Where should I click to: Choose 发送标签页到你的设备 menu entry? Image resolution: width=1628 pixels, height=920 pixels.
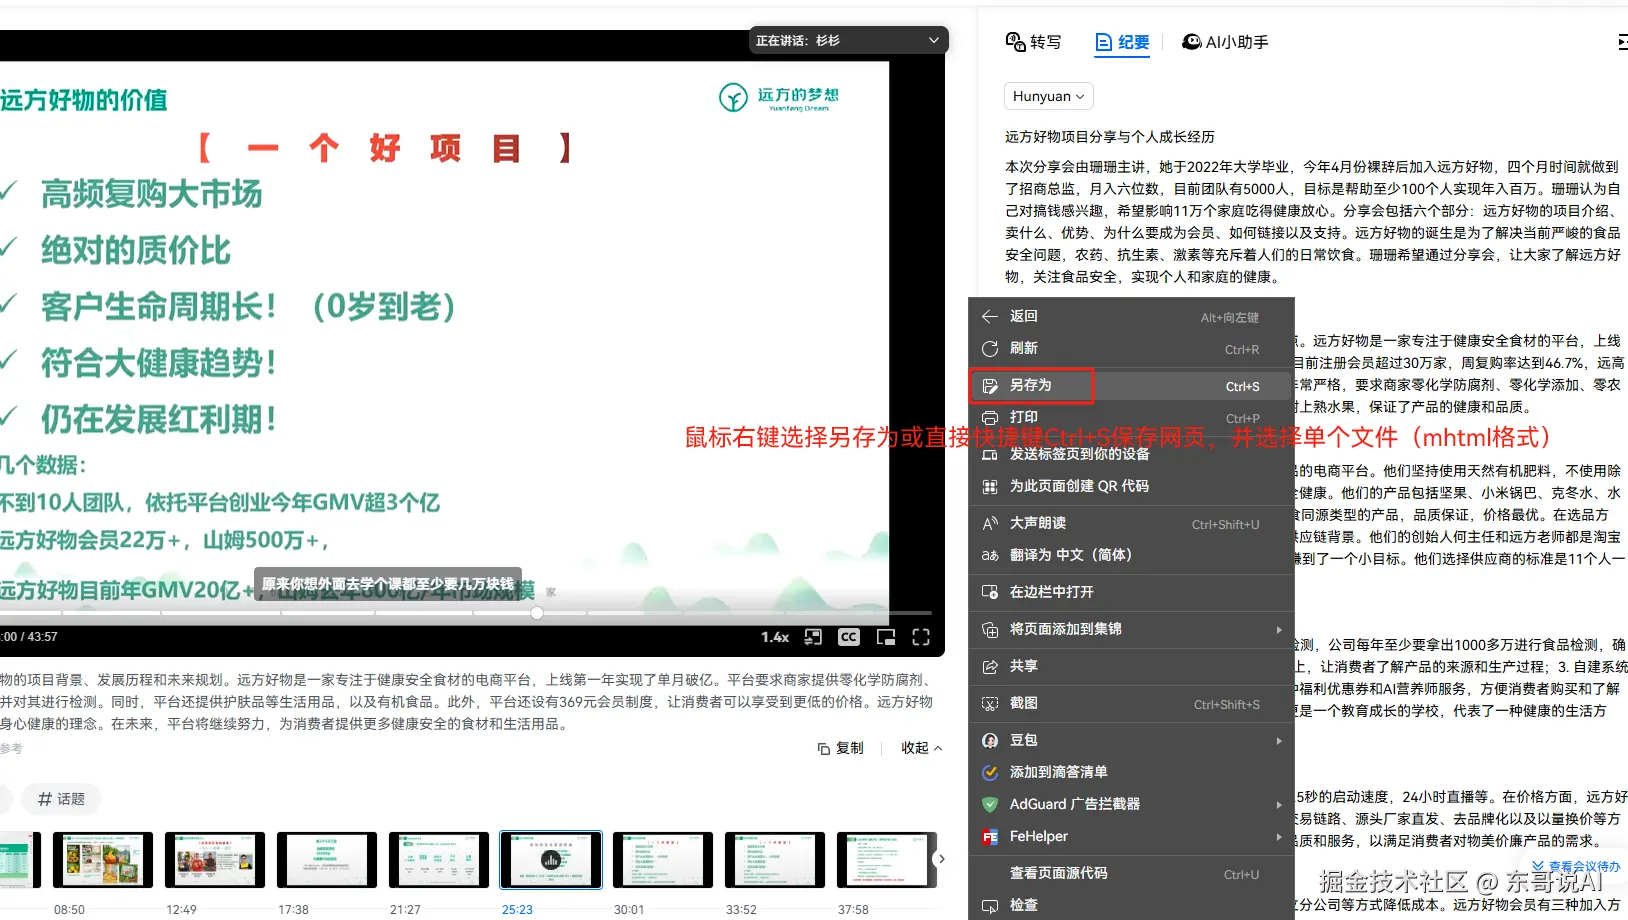1131,454
